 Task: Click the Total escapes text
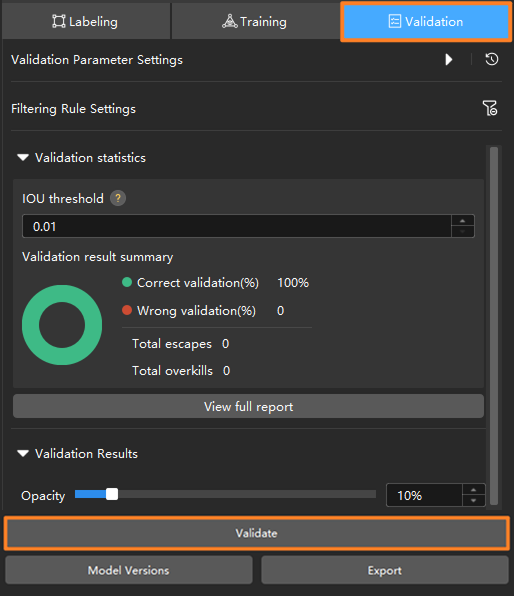pyautogui.click(x=172, y=344)
